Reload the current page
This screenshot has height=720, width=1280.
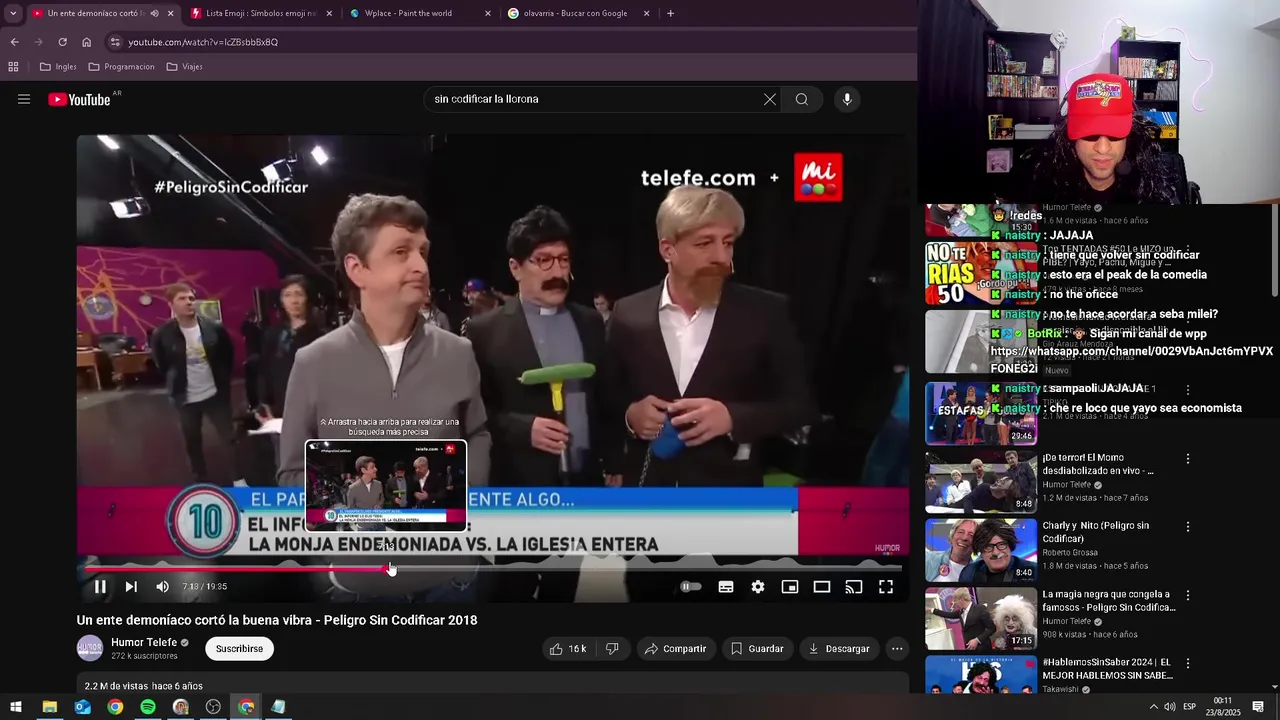tap(62, 42)
